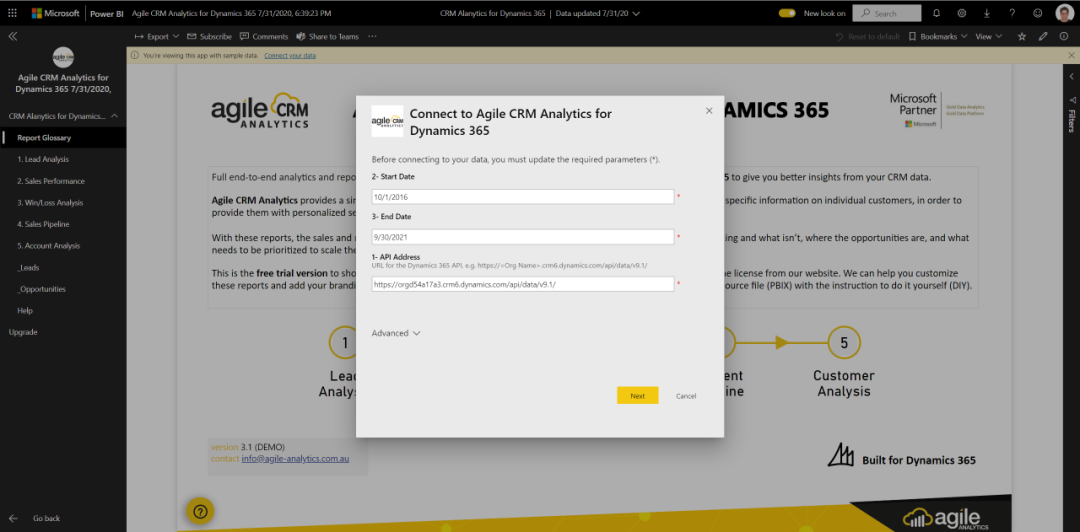The width and height of the screenshot is (1080, 532).
Task: Open the settings gear icon
Action: pyautogui.click(x=962, y=13)
